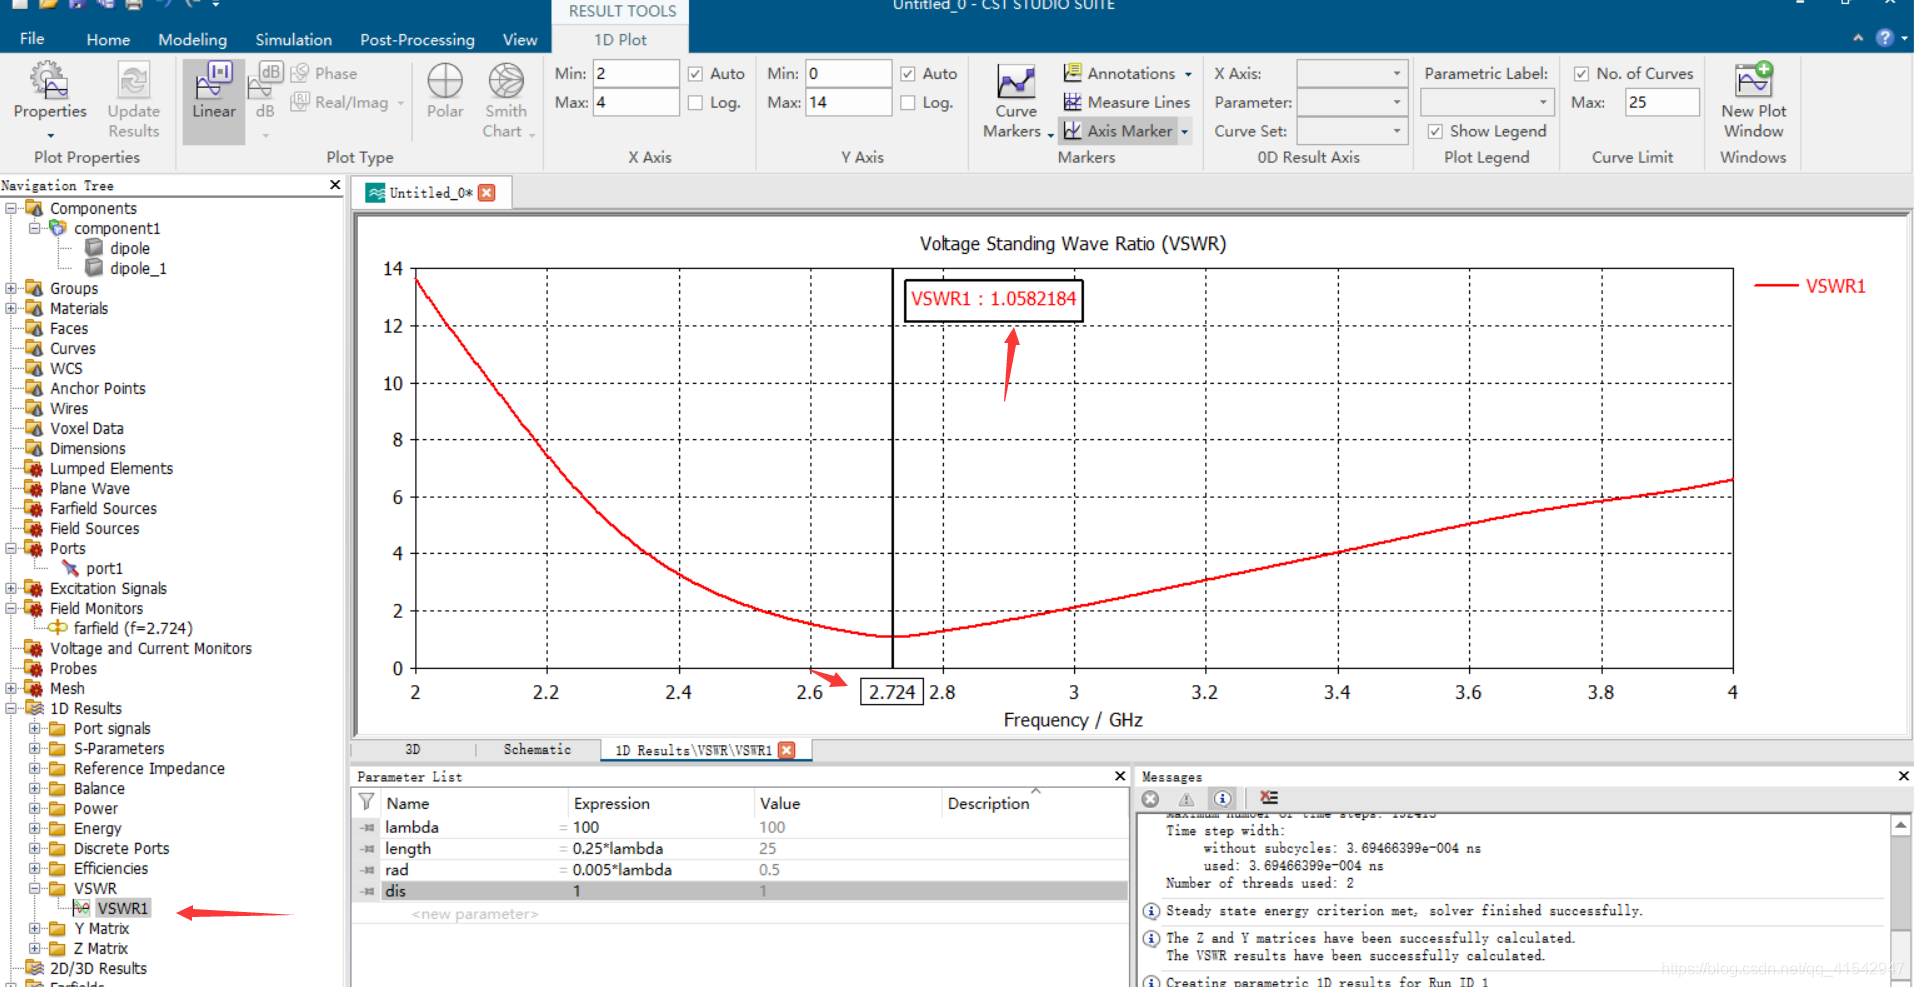Click the Y Axis Max input field
Image resolution: width=1914 pixels, height=987 pixels.
click(848, 102)
